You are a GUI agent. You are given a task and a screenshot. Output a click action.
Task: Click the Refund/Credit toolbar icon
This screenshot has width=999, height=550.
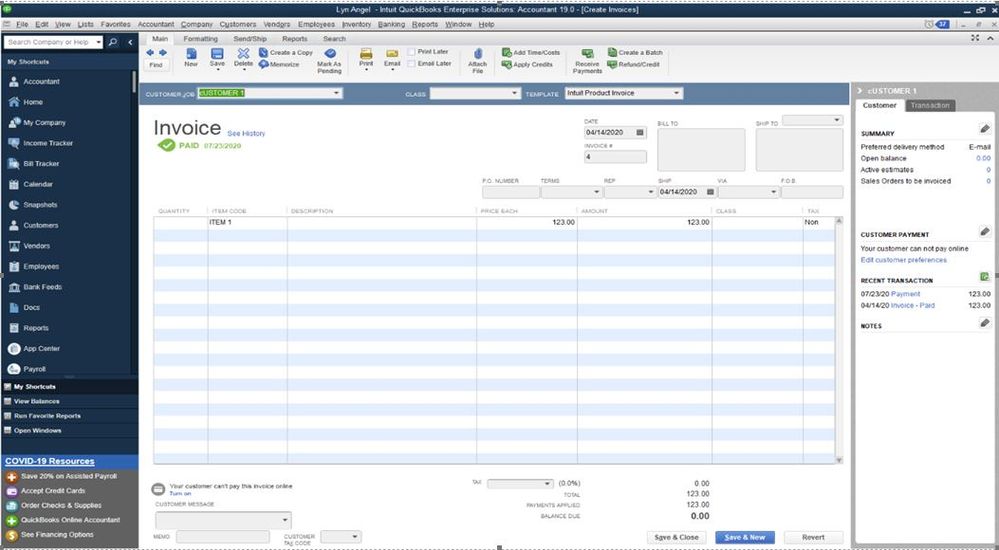[x=612, y=64]
